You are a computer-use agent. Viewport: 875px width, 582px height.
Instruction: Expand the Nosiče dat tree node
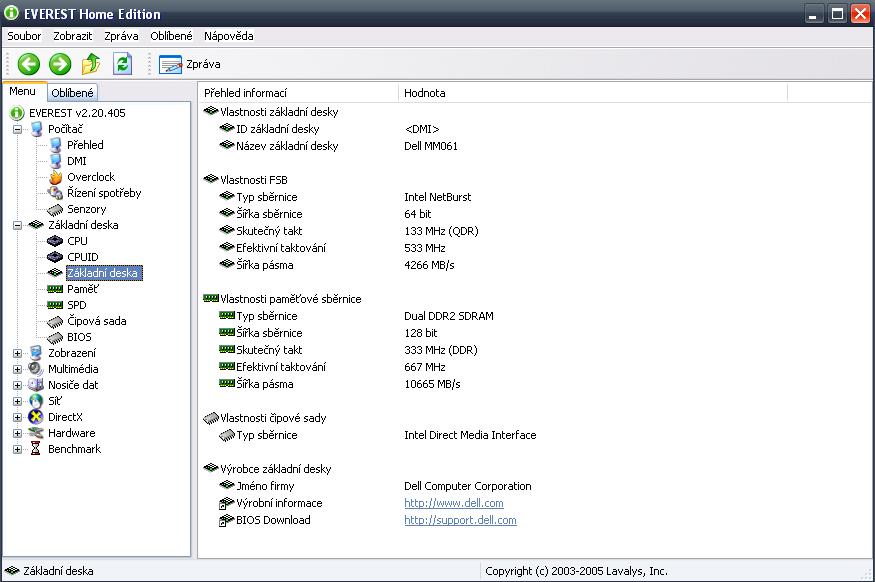pyautogui.click(x=17, y=385)
